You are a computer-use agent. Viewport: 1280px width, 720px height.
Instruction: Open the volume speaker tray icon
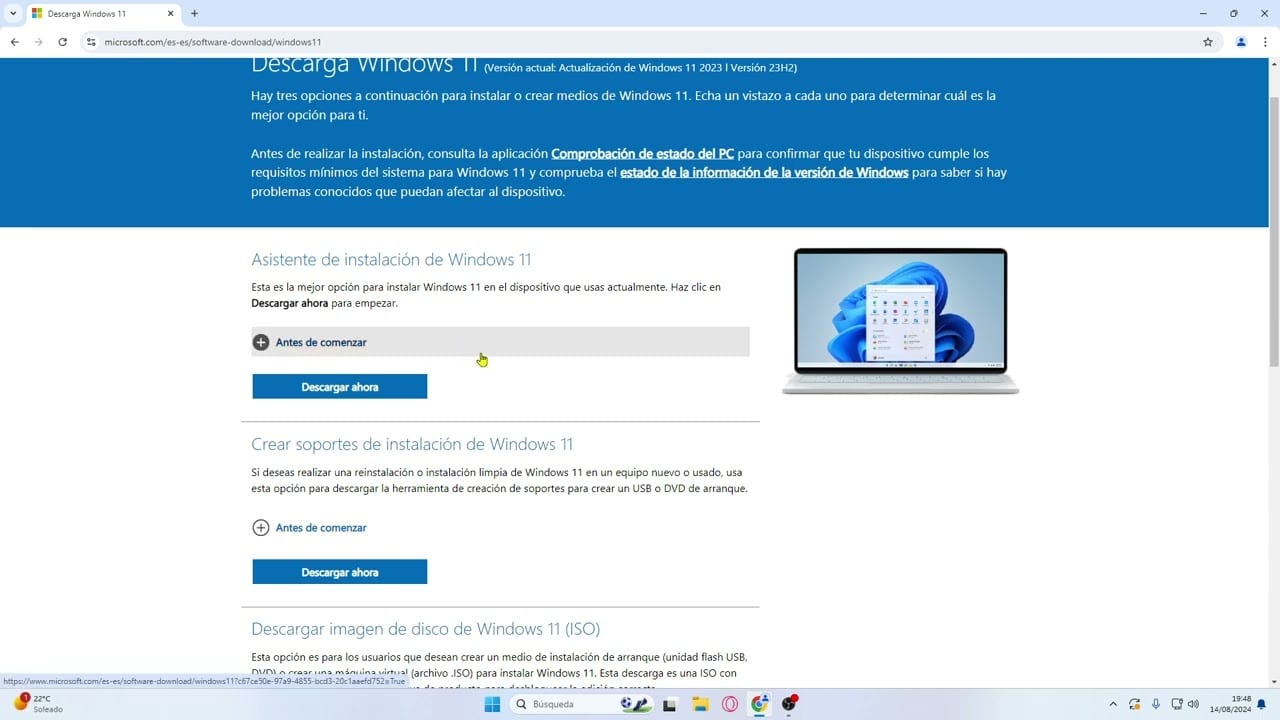pyautogui.click(x=1194, y=704)
